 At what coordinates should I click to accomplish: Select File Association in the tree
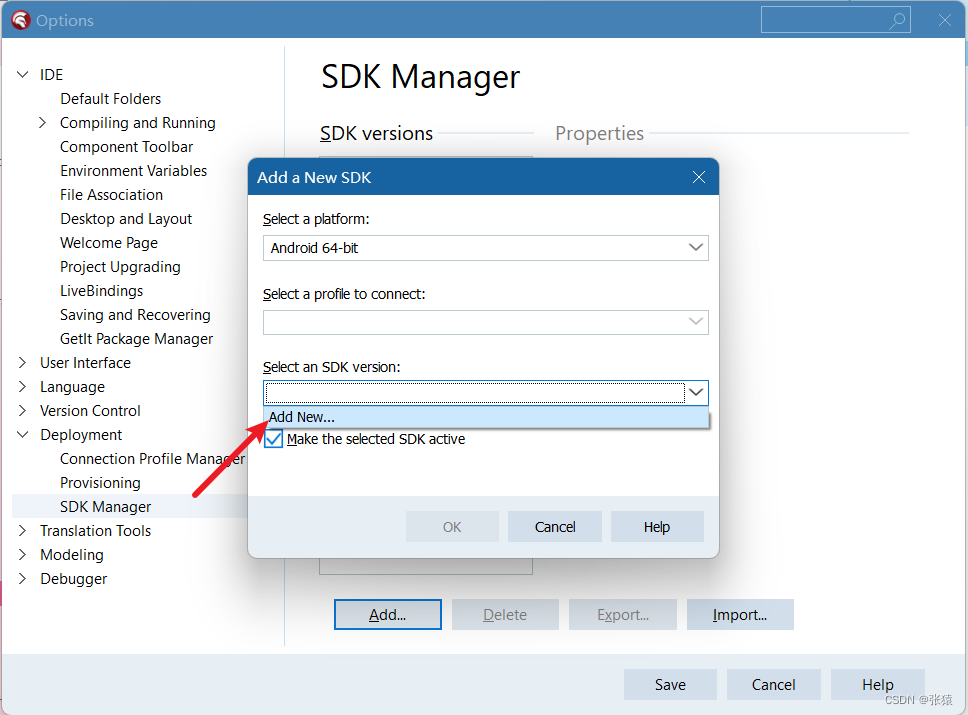112,195
